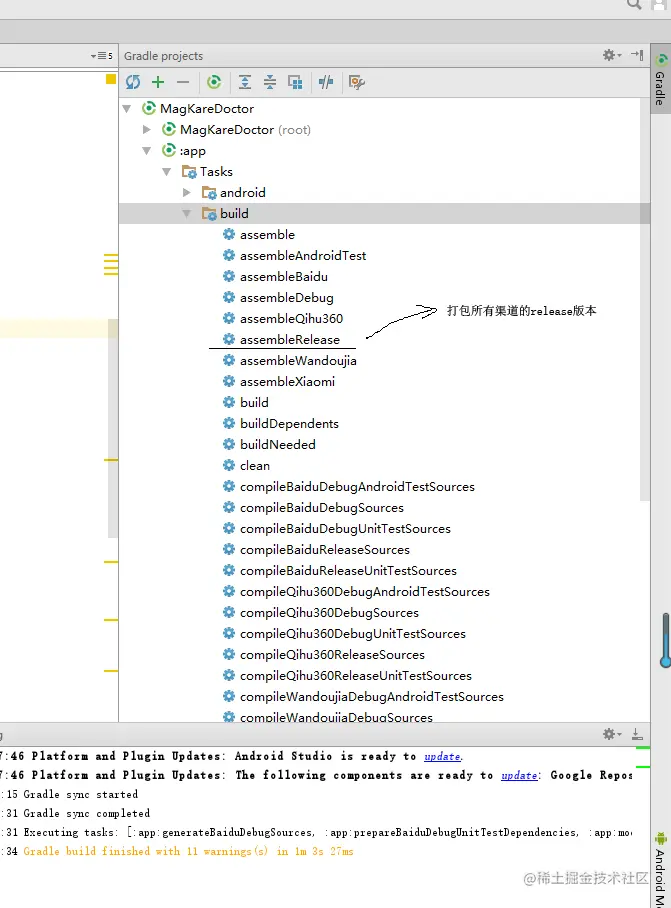The image size is (671, 908).
Task: Switch to the Gradle side tab
Action: tap(660, 80)
